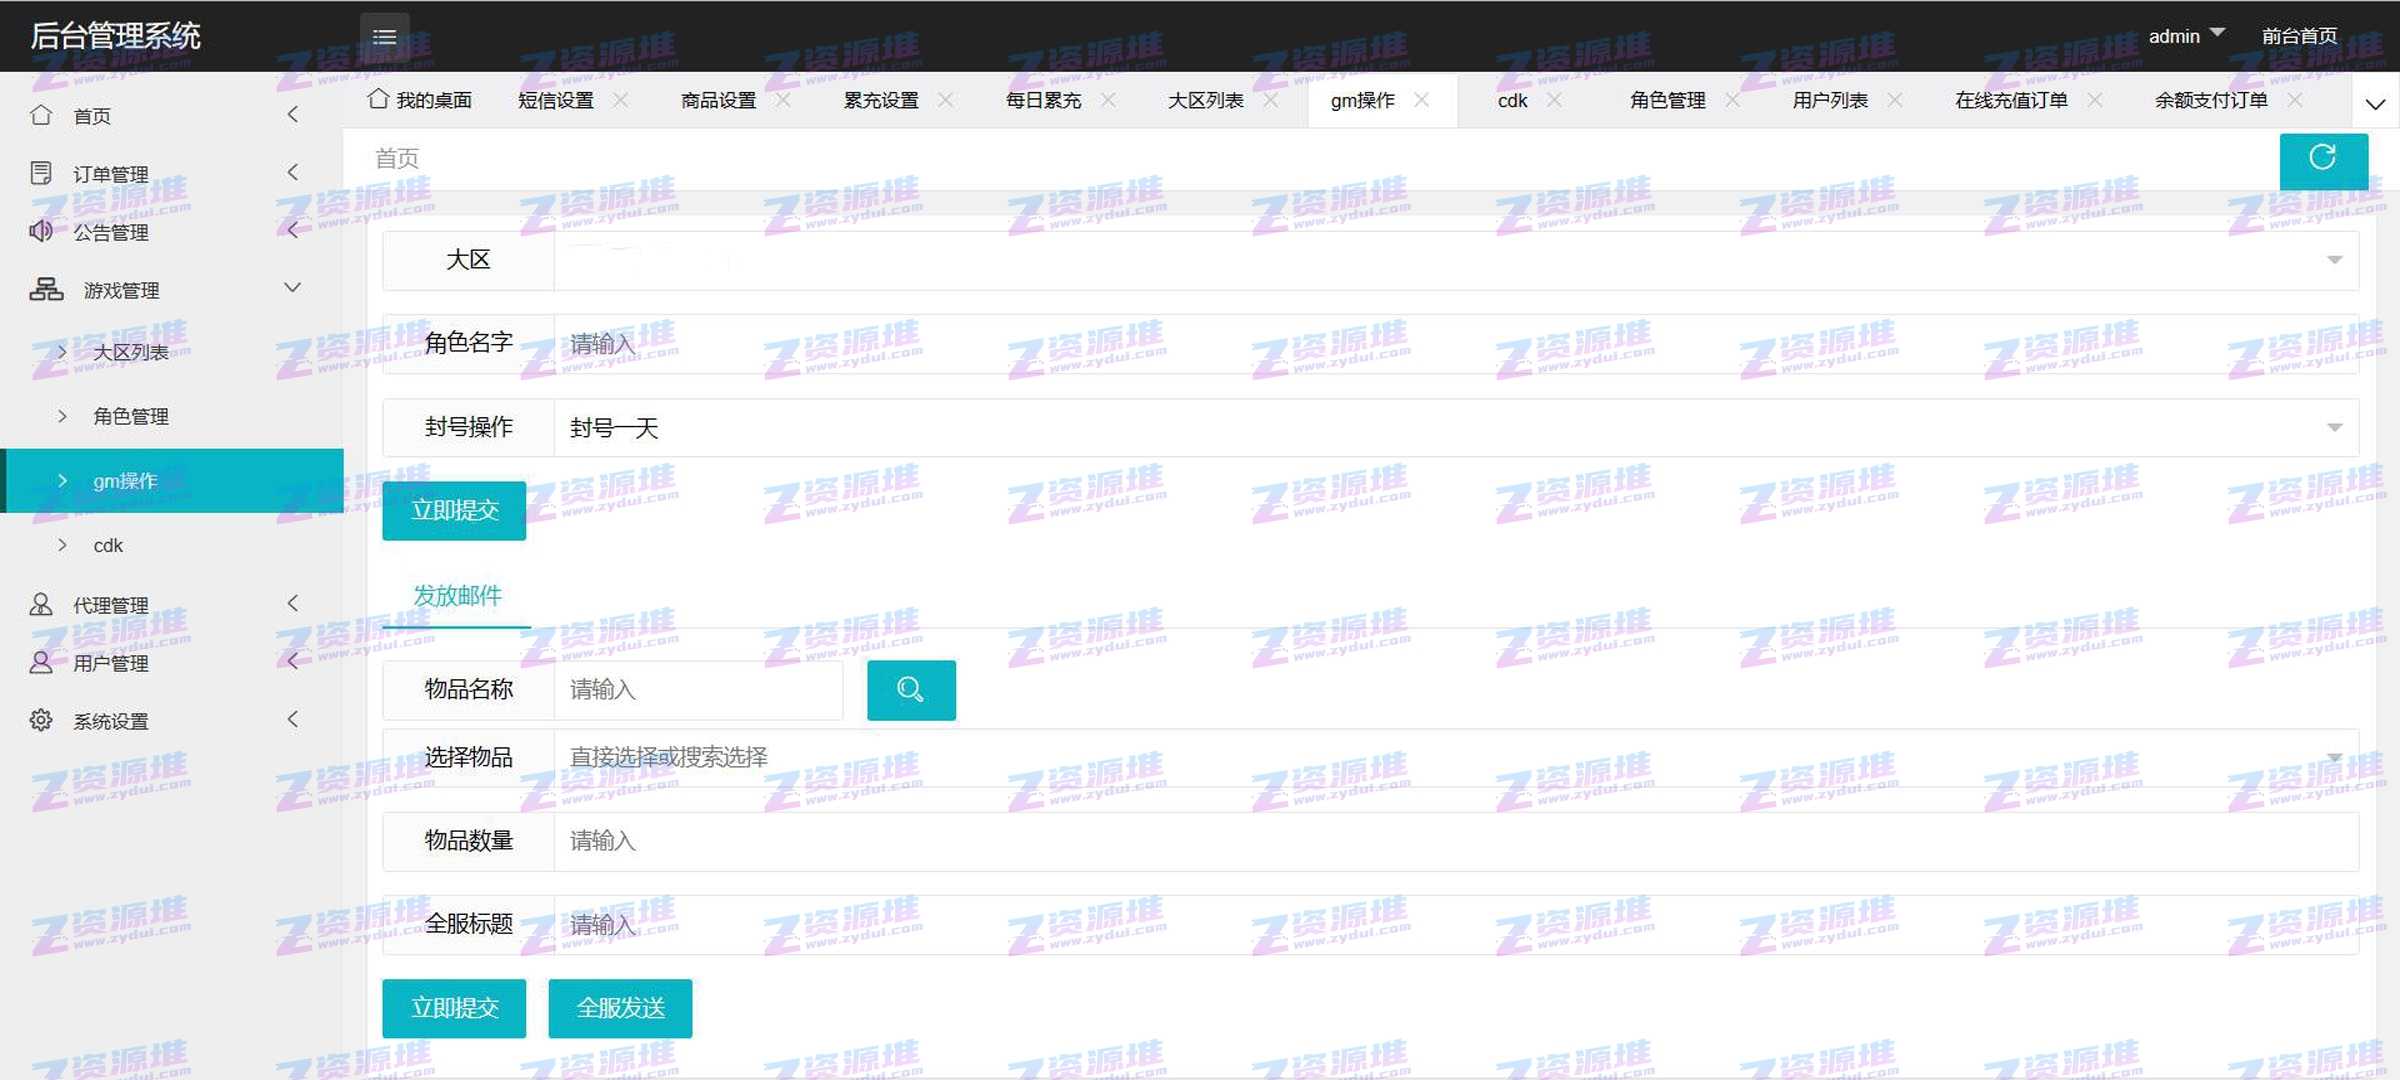Close the cdk tab

pos(1554,100)
